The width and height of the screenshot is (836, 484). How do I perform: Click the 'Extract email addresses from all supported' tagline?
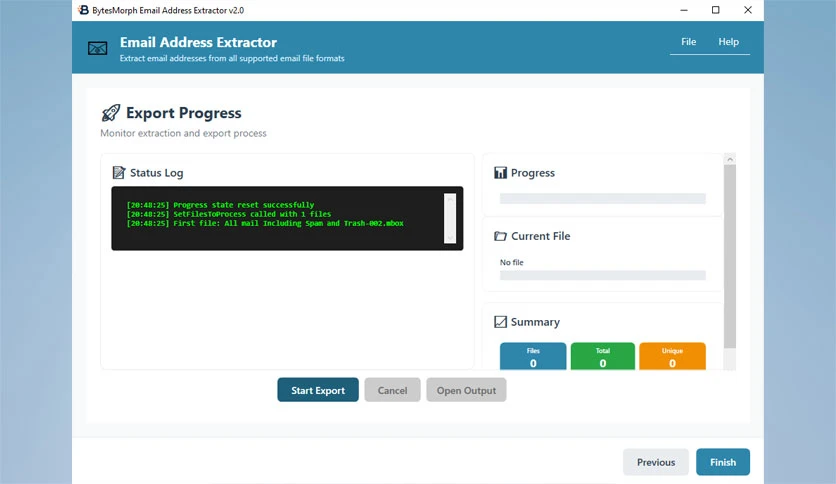[232, 58]
